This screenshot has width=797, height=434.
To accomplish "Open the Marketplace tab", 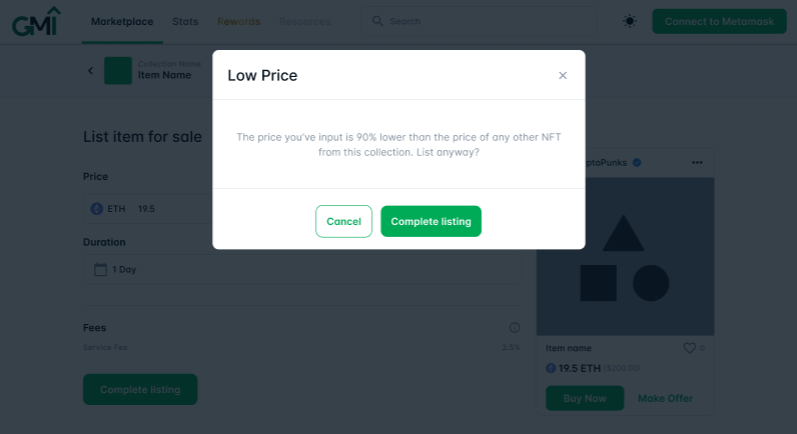I will (x=122, y=21).
